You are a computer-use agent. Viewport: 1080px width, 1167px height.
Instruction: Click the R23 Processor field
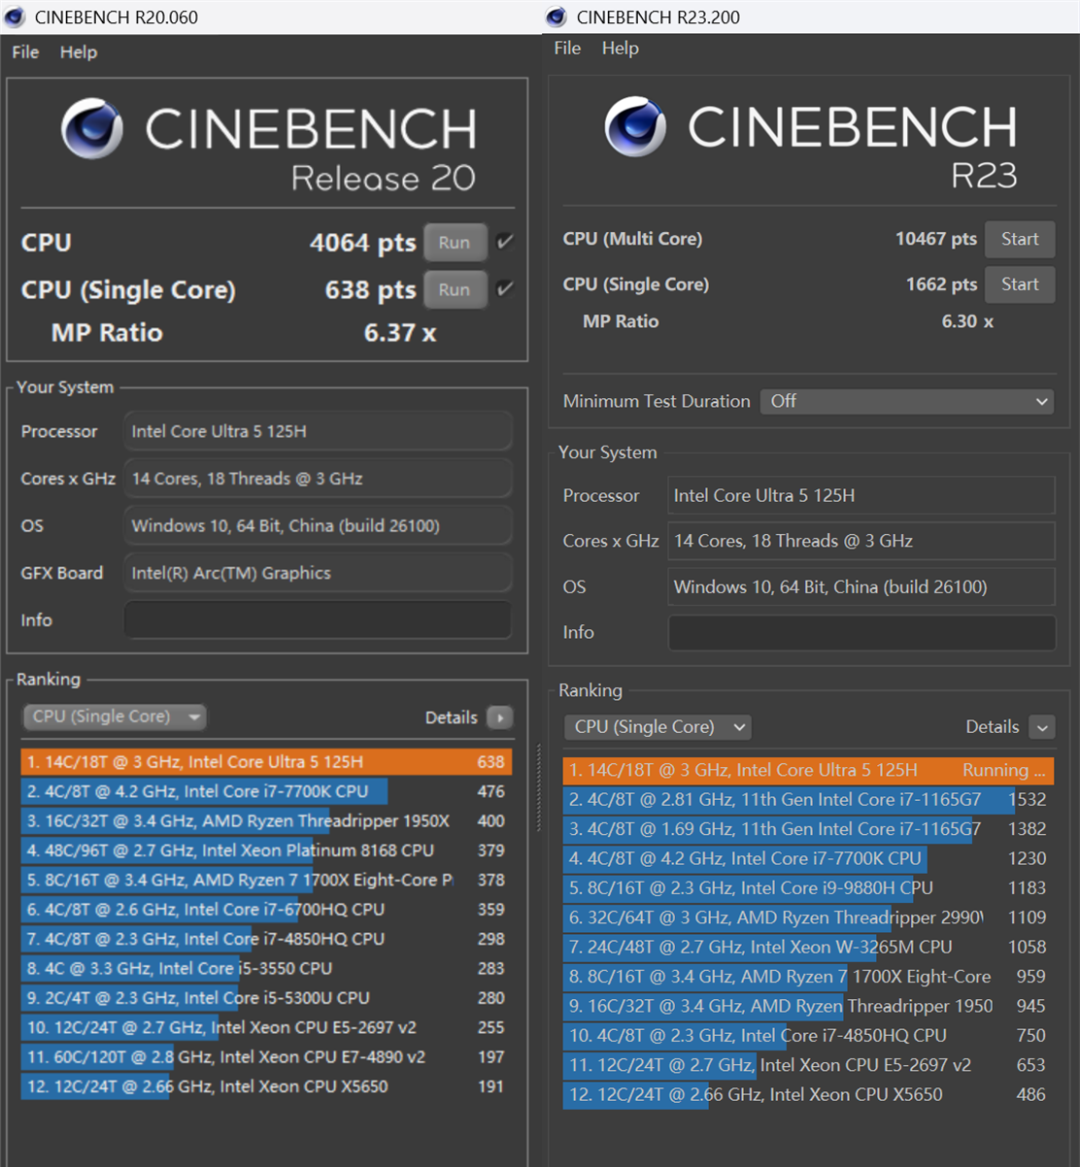tap(861, 496)
